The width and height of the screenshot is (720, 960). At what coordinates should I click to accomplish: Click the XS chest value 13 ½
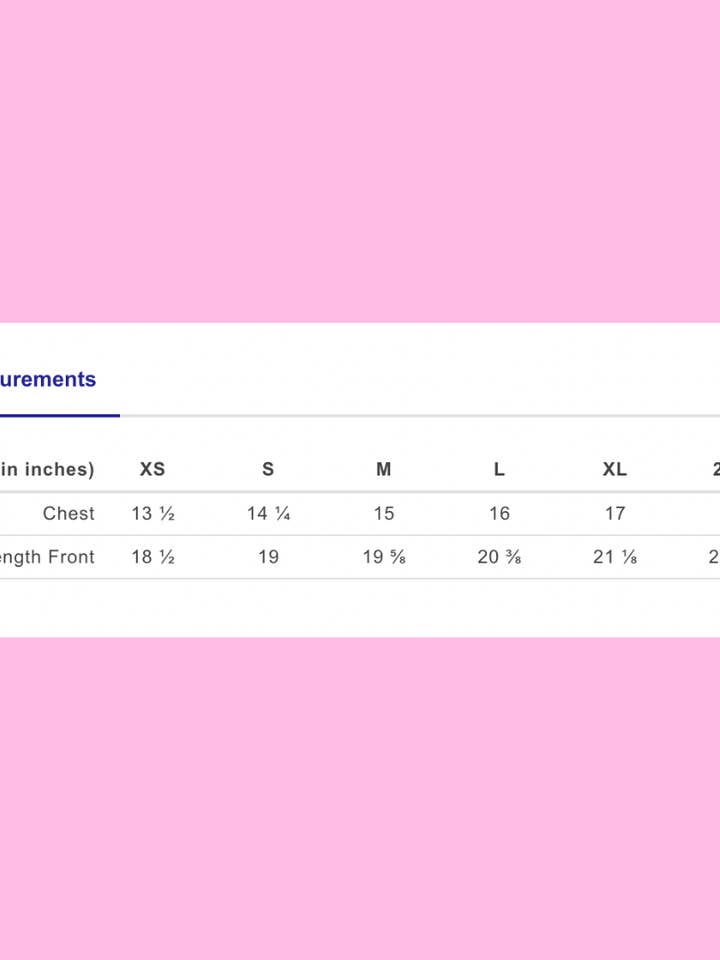pyautogui.click(x=153, y=513)
